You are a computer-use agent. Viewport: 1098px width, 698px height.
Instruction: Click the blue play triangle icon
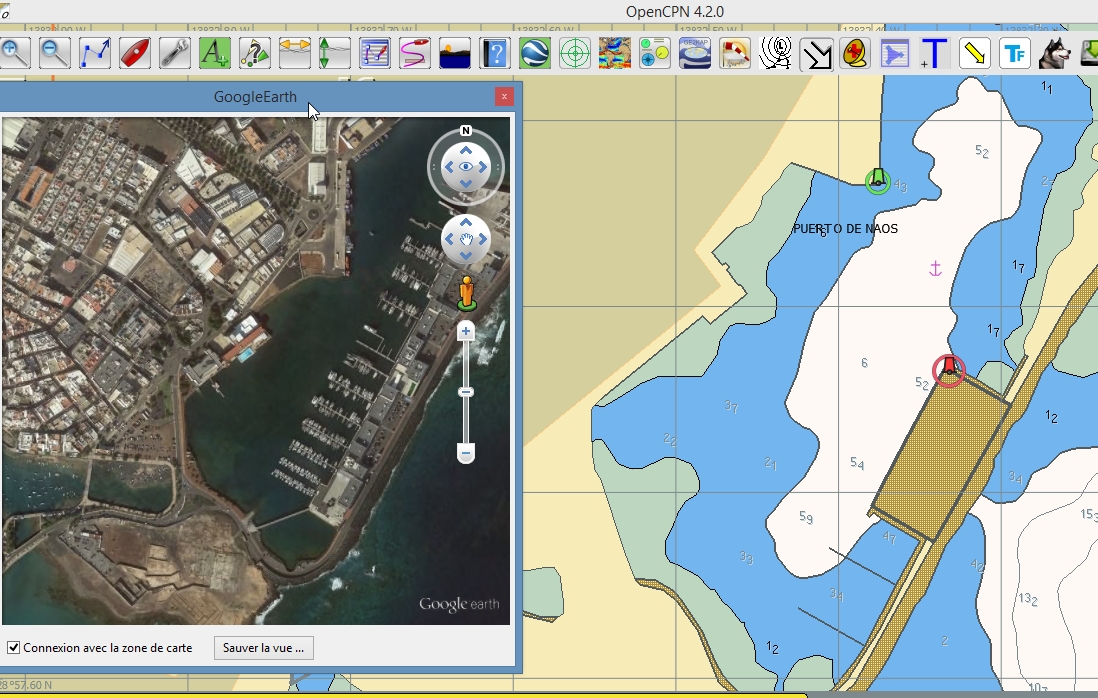895,53
